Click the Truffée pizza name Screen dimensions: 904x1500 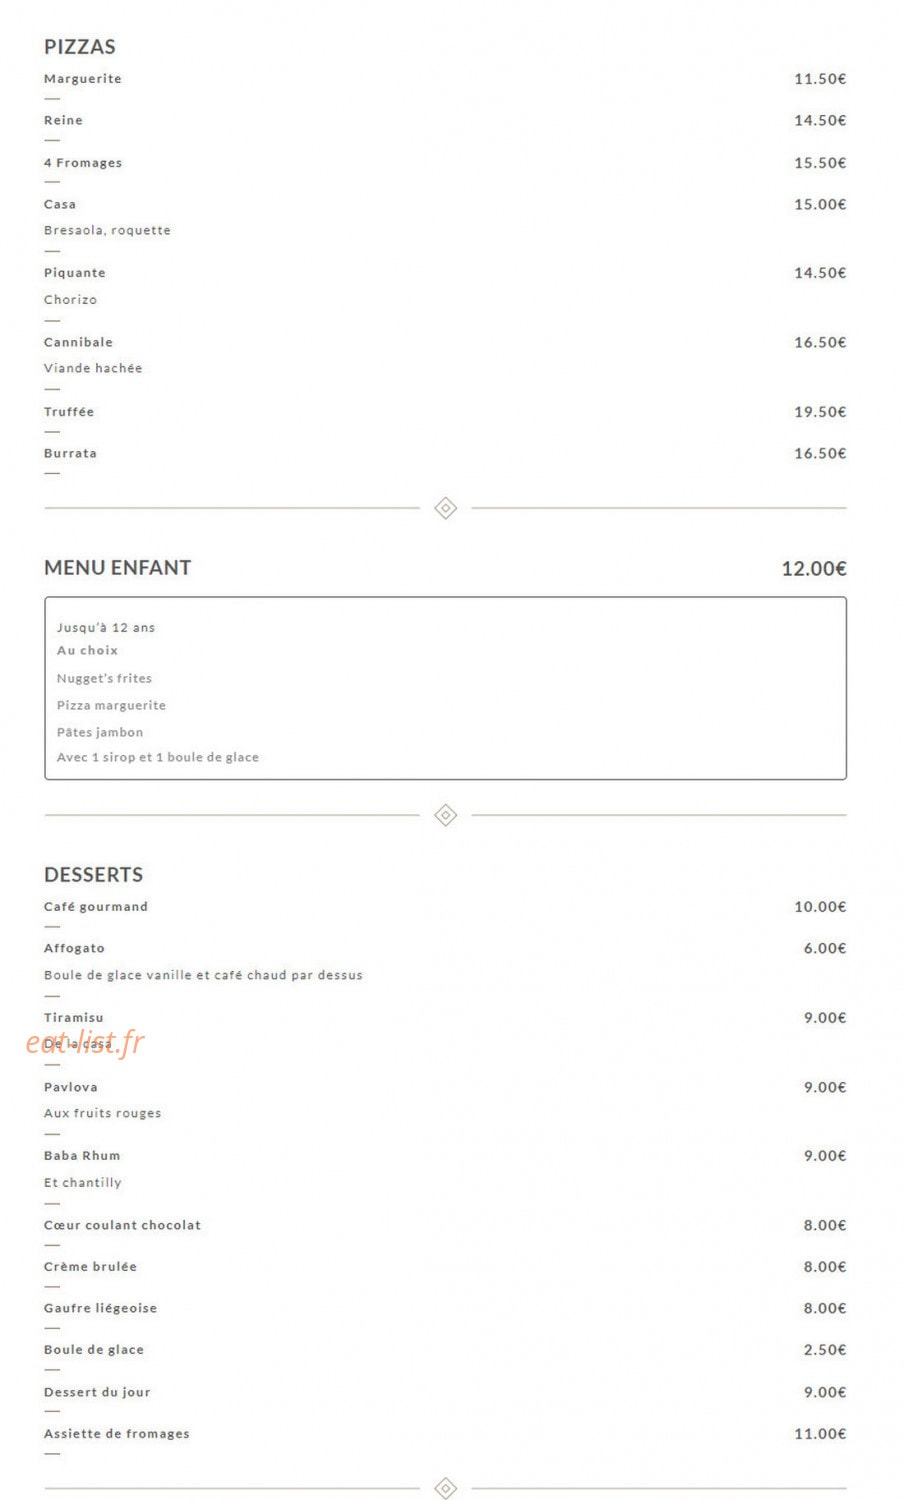click(x=69, y=412)
